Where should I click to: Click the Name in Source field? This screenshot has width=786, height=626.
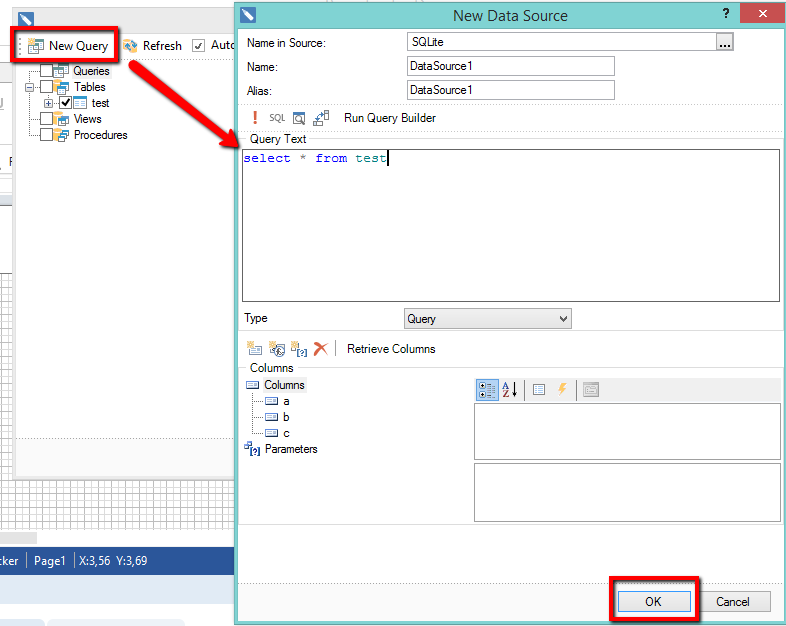coord(561,42)
